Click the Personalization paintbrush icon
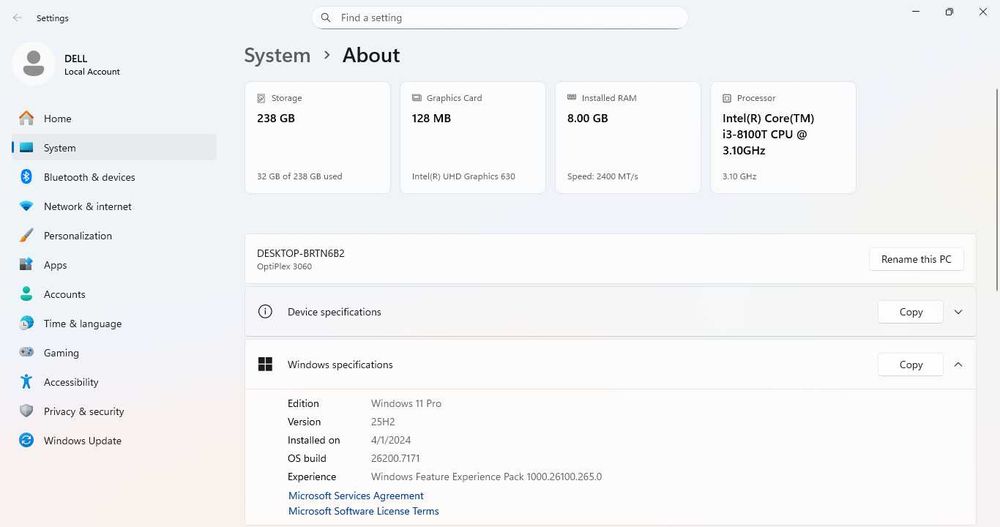The image size is (1000, 527). pos(26,236)
